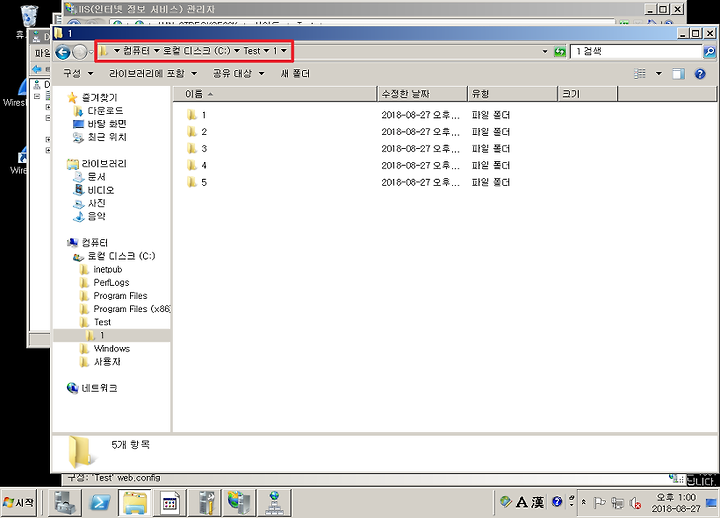Open the 사용자 folder in the tree
Image resolution: width=720 pixels, height=518 pixels.
(107, 362)
